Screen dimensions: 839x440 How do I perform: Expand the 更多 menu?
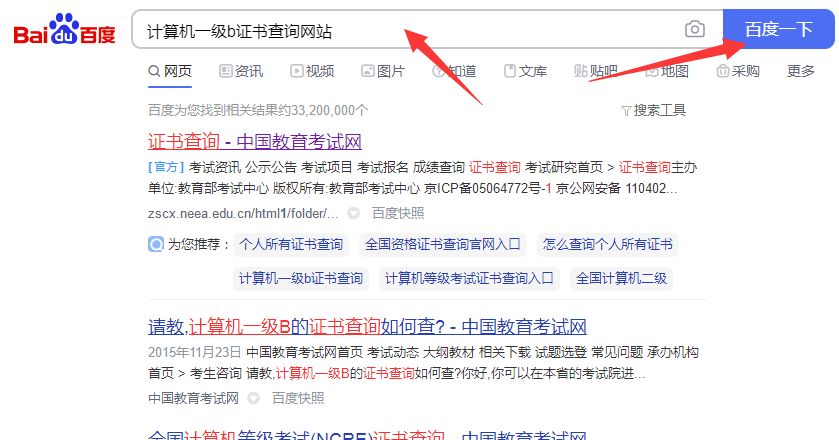click(x=800, y=71)
